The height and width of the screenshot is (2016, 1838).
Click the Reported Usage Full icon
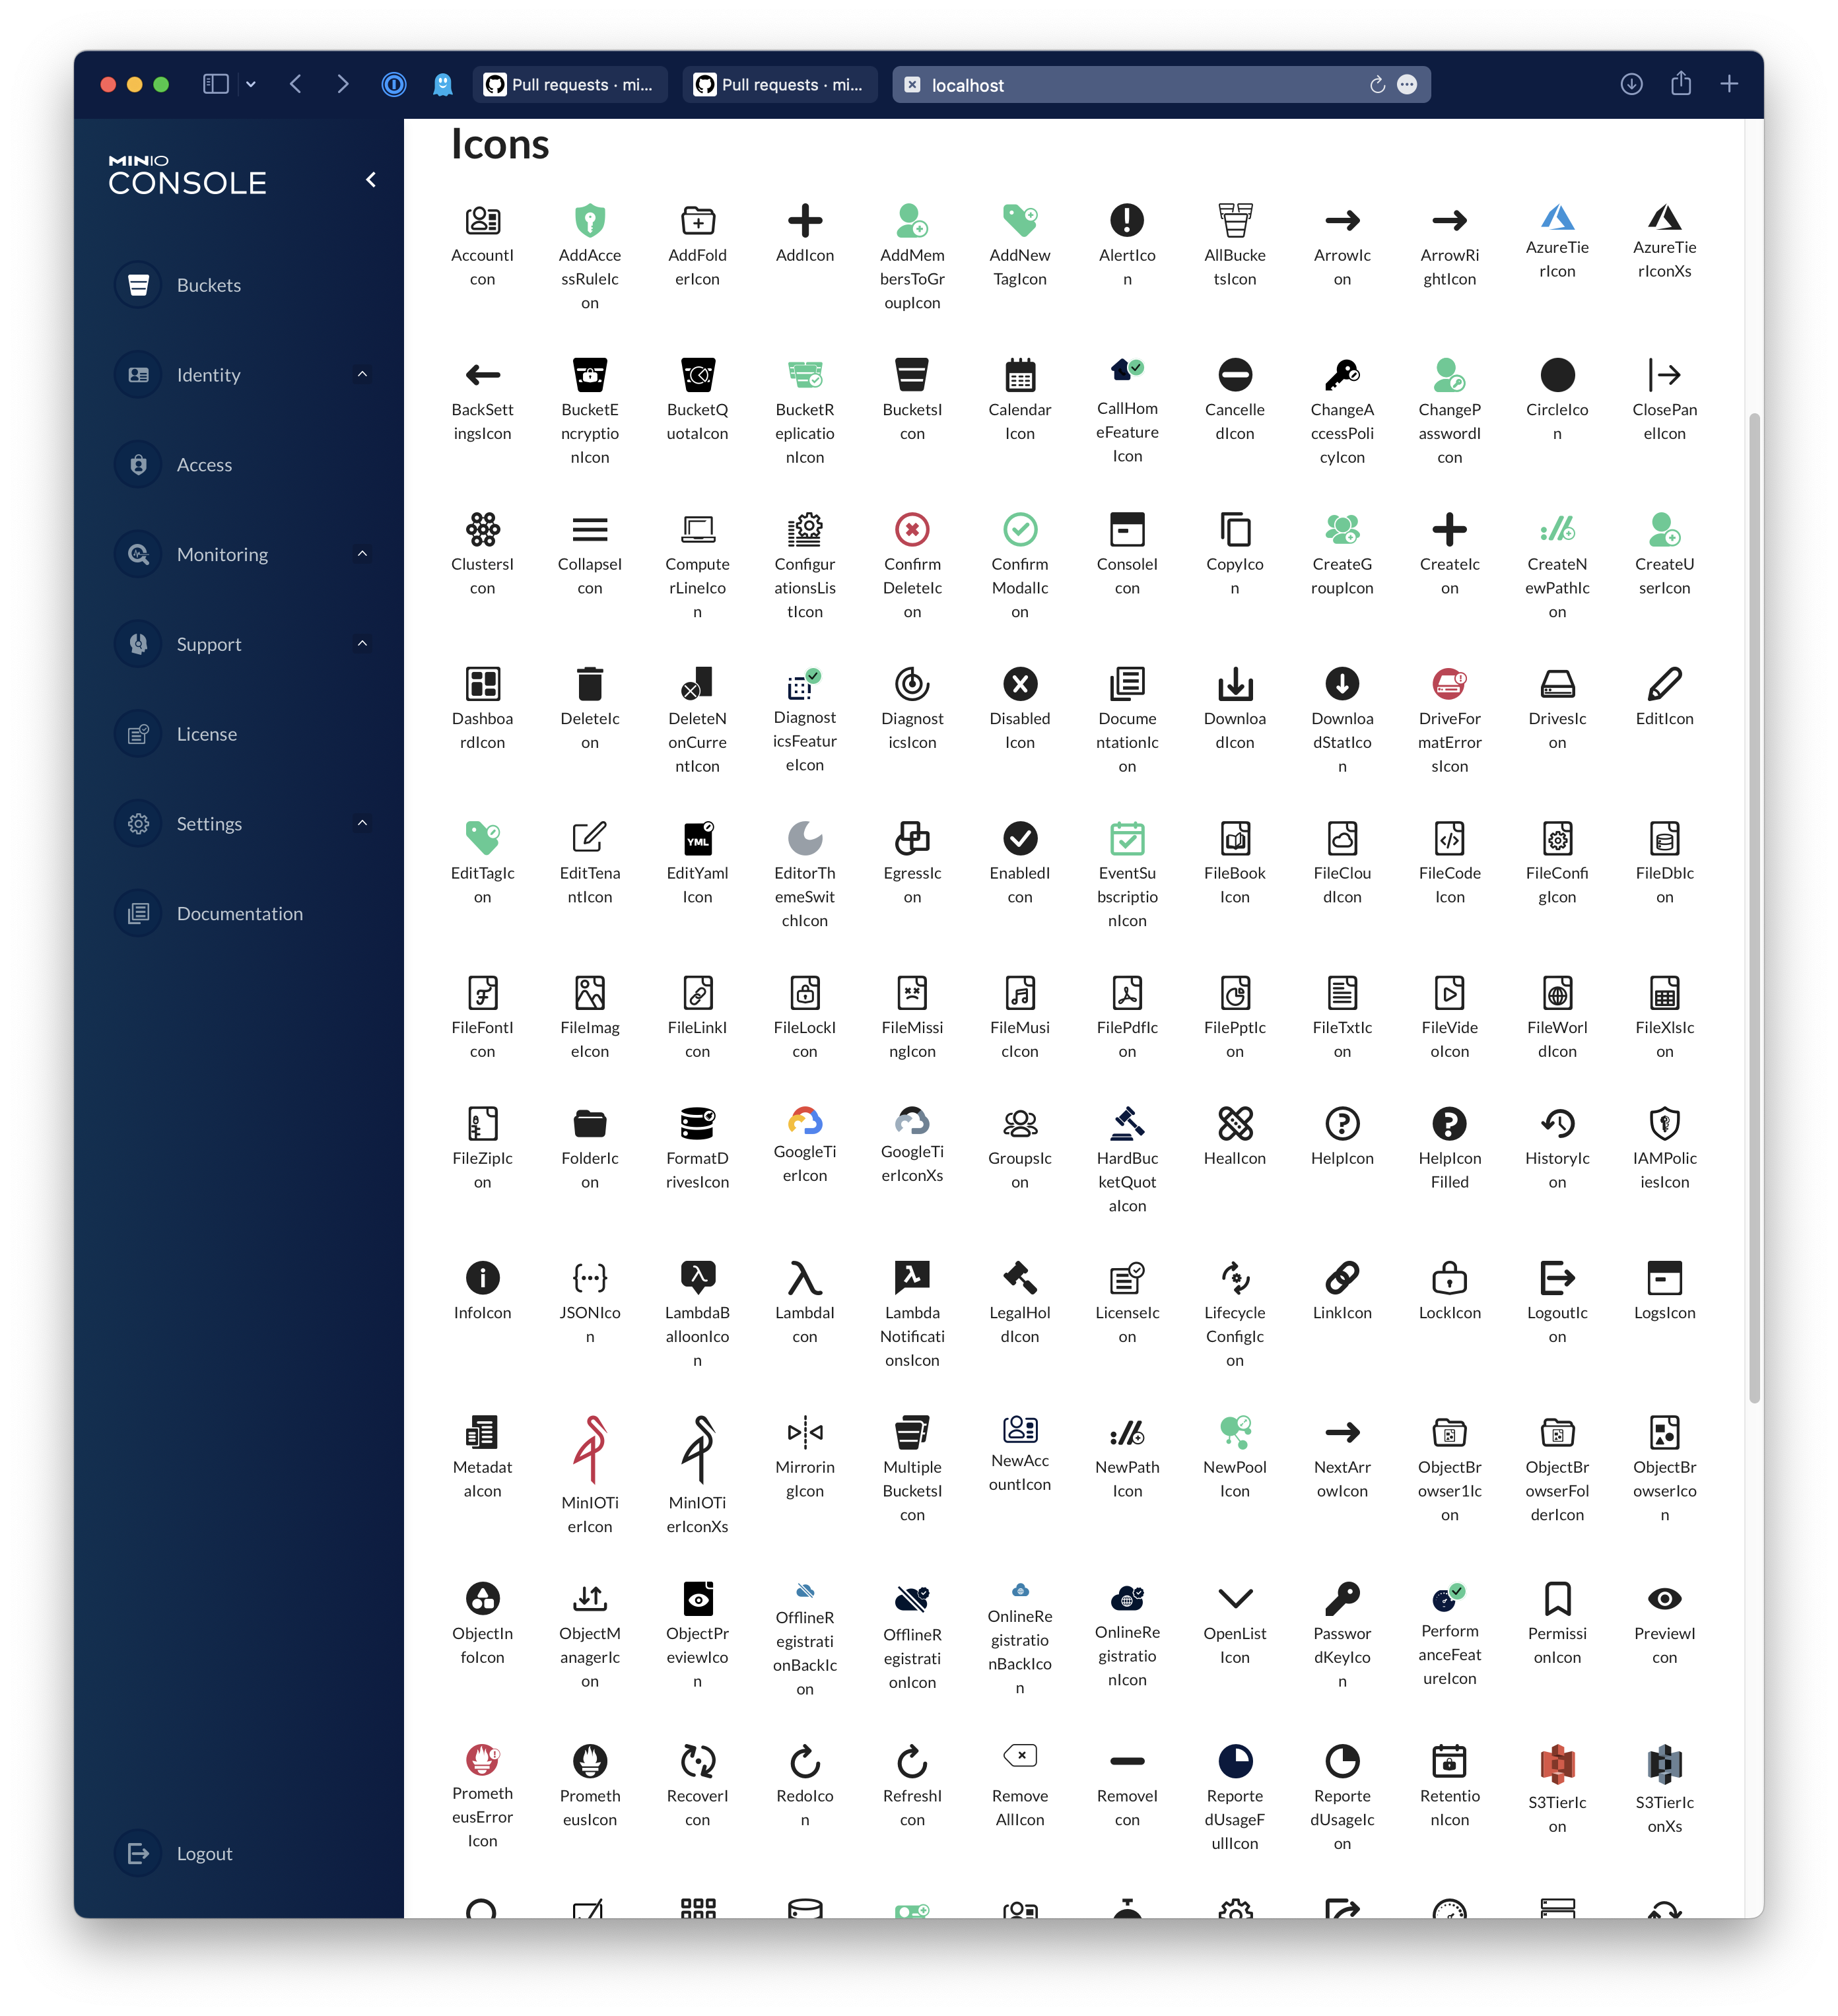[1235, 1761]
